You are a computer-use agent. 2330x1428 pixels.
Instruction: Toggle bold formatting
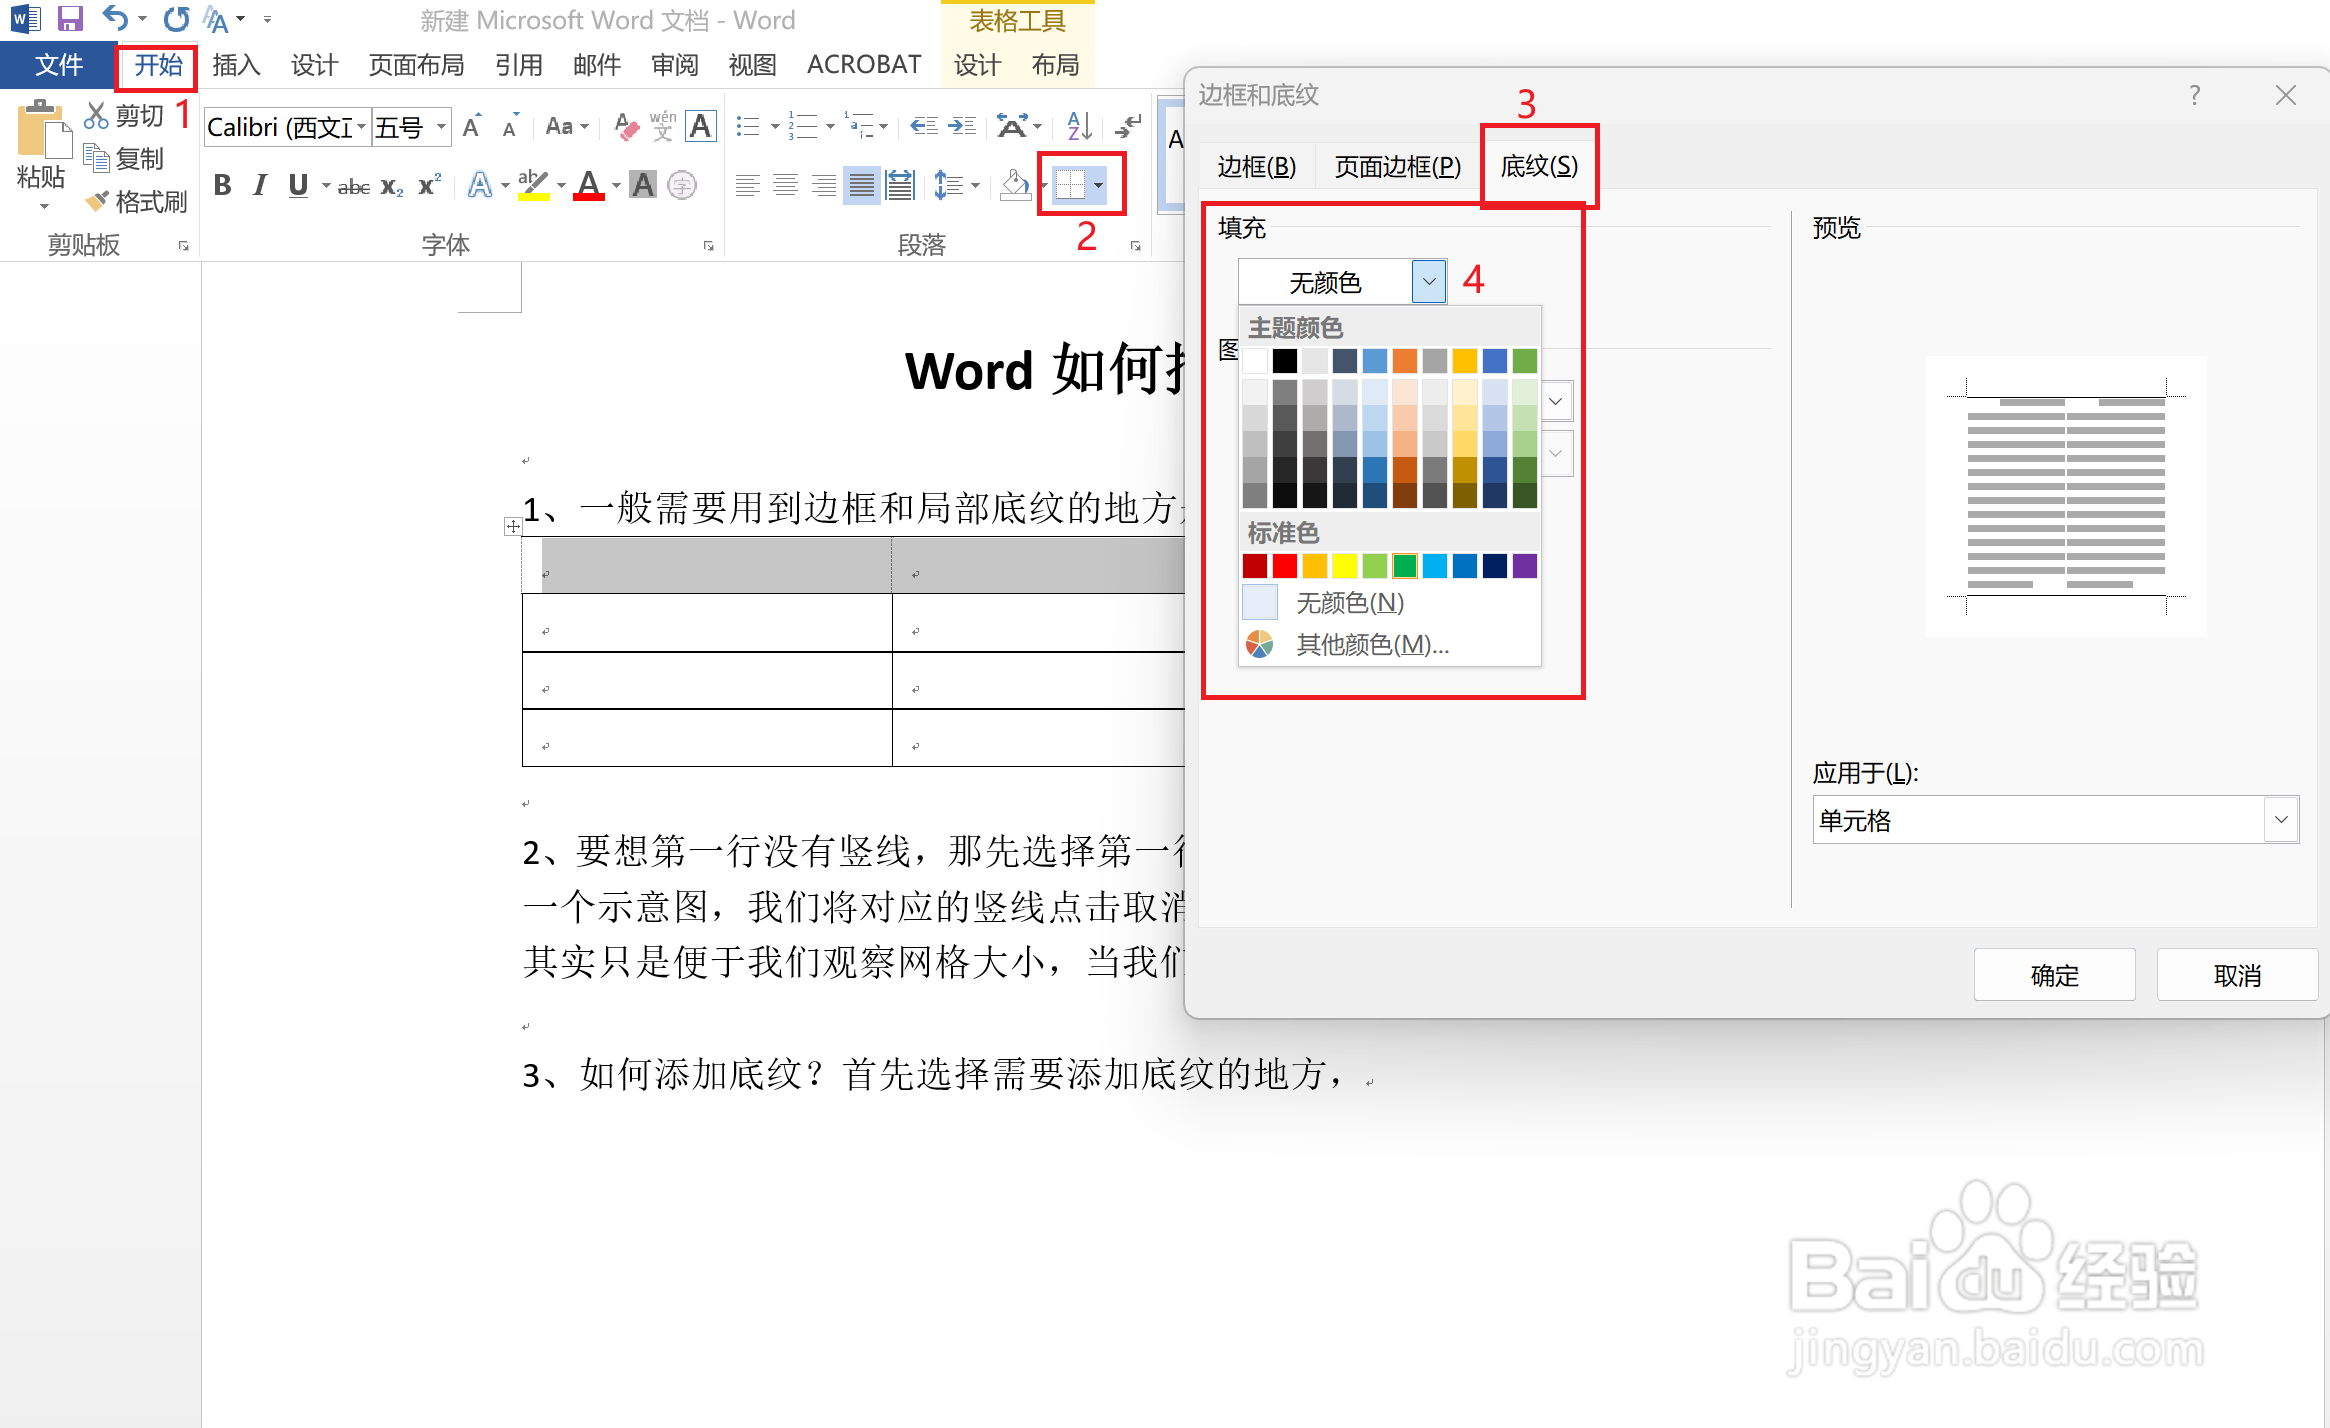(222, 185)
